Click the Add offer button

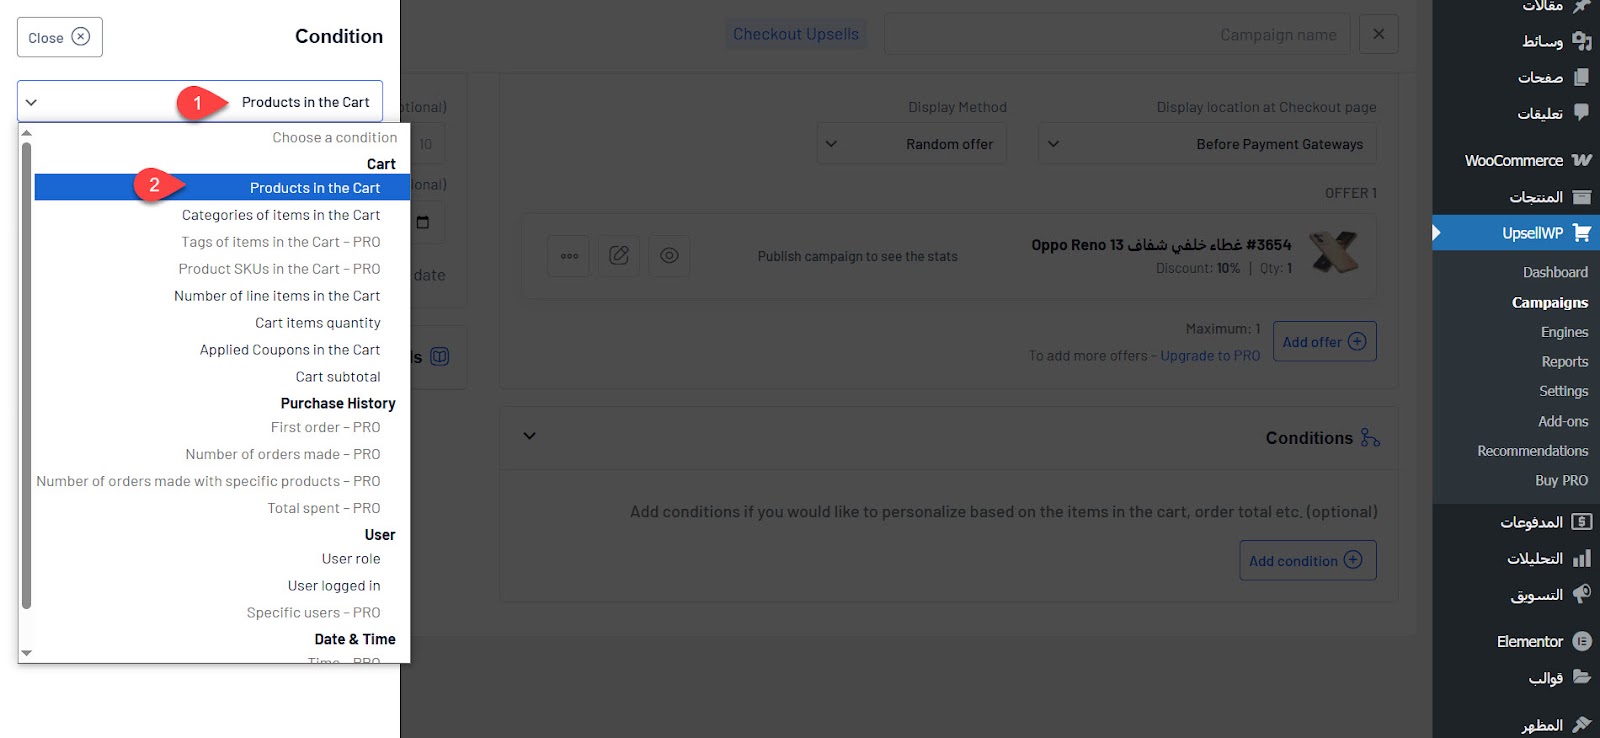1324,342
